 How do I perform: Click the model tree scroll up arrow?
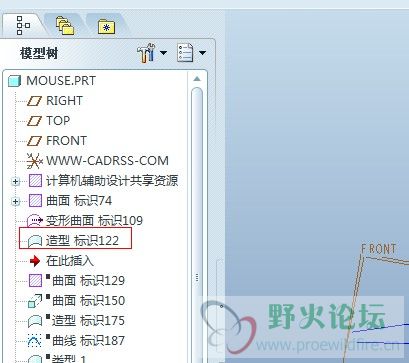click(197, 79)
